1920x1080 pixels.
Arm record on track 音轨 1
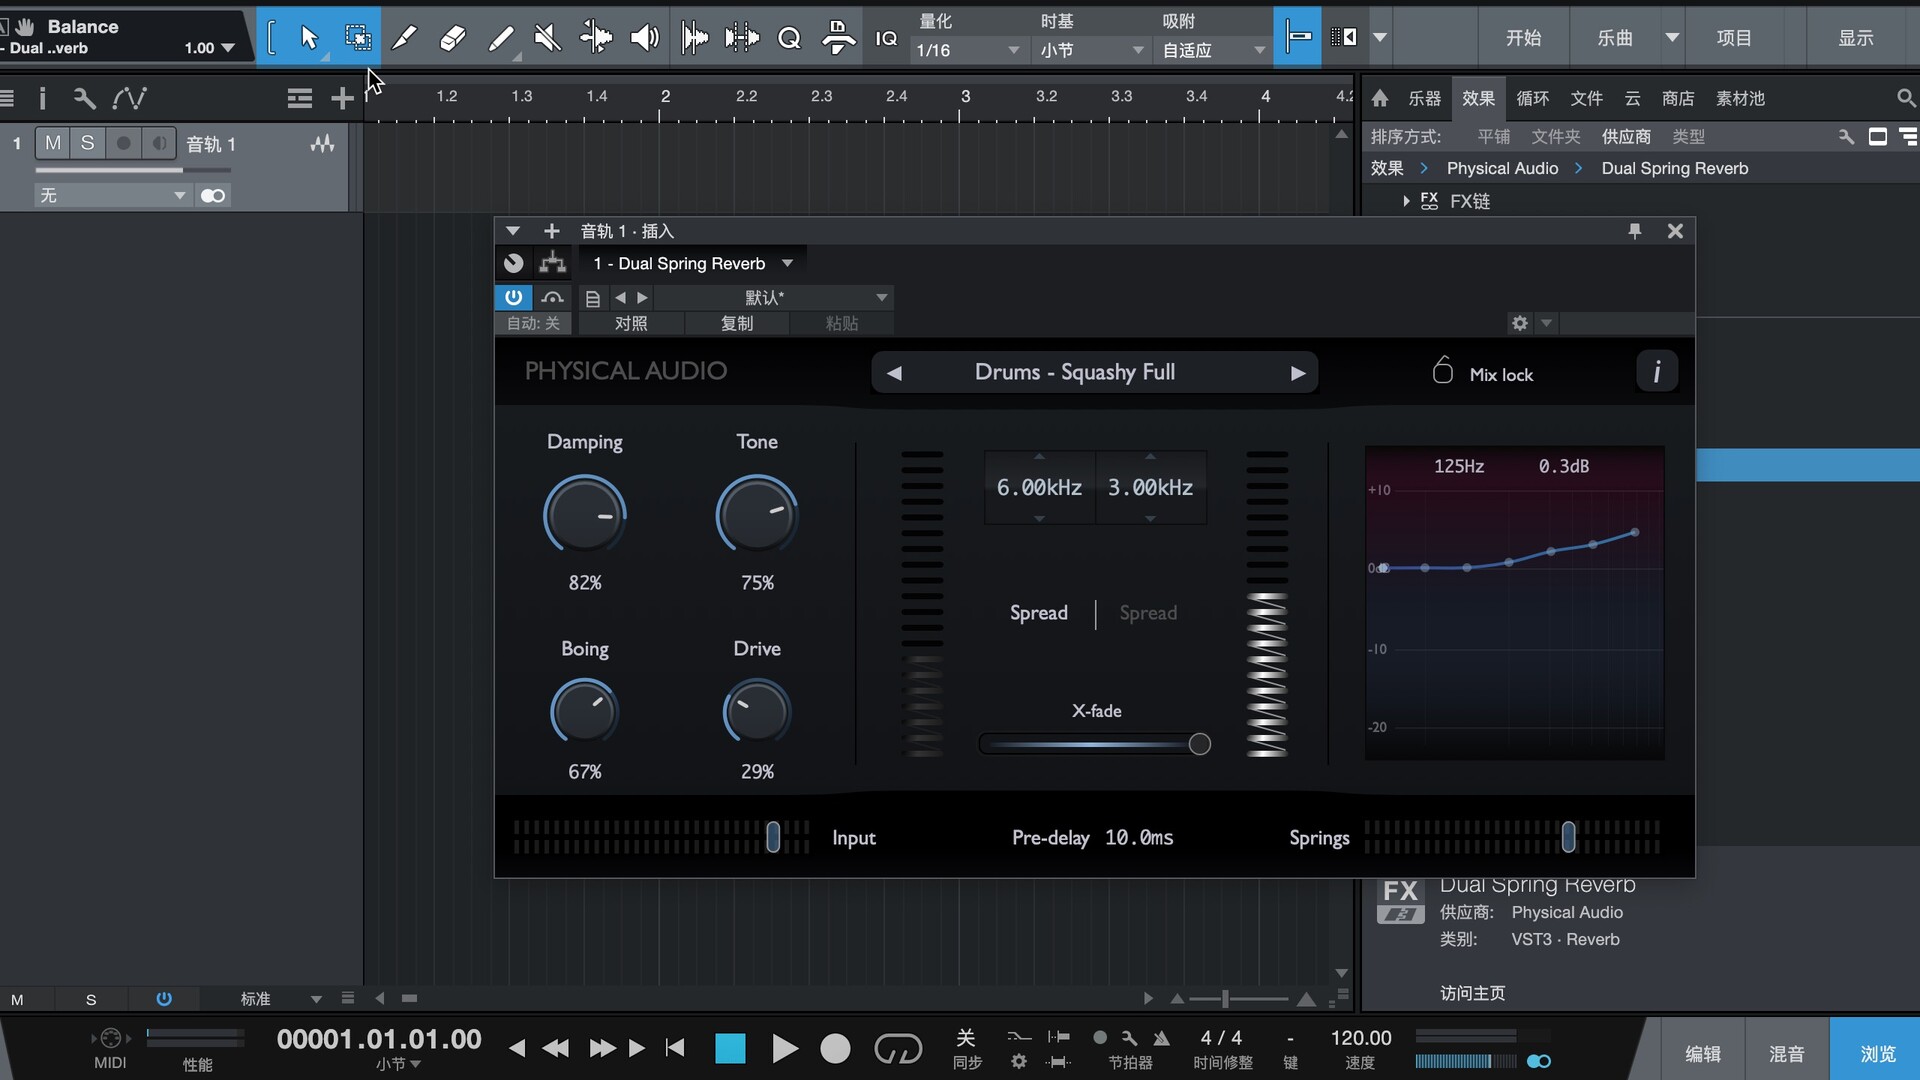(x=123, y=143)
